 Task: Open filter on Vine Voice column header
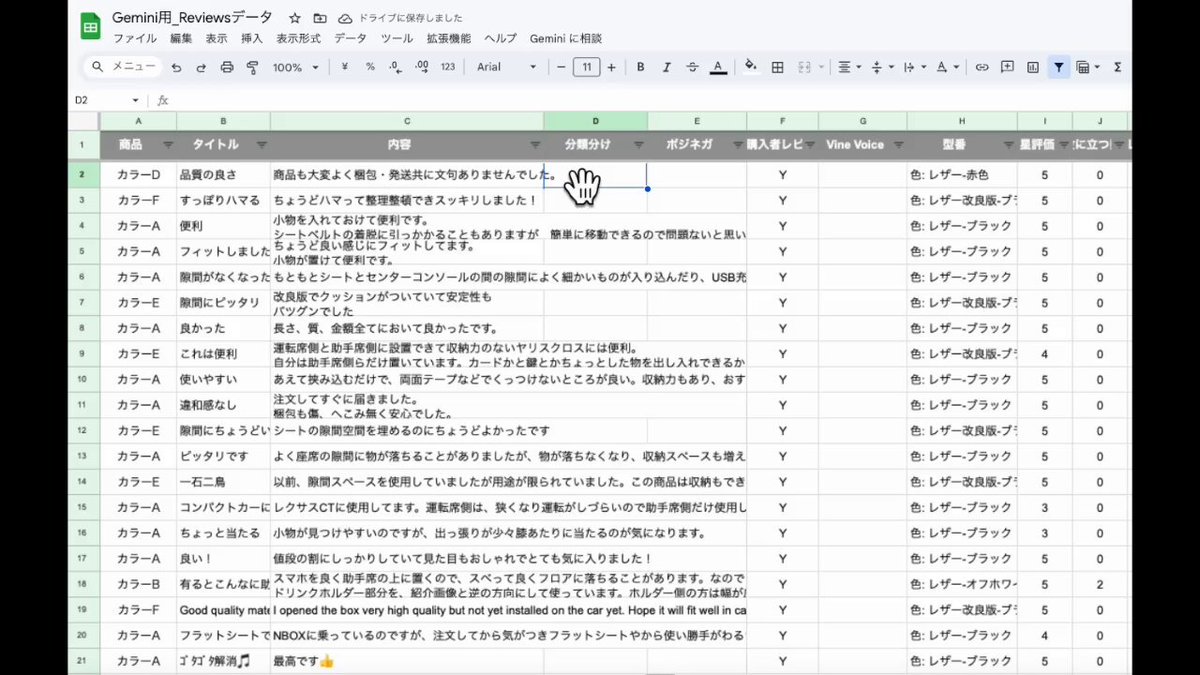click(897, 145)
